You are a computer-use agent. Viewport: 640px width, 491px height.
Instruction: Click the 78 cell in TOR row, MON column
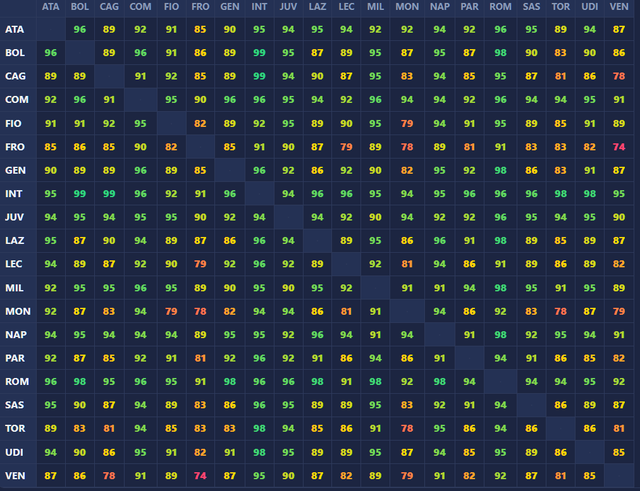[x=407, y=429]
